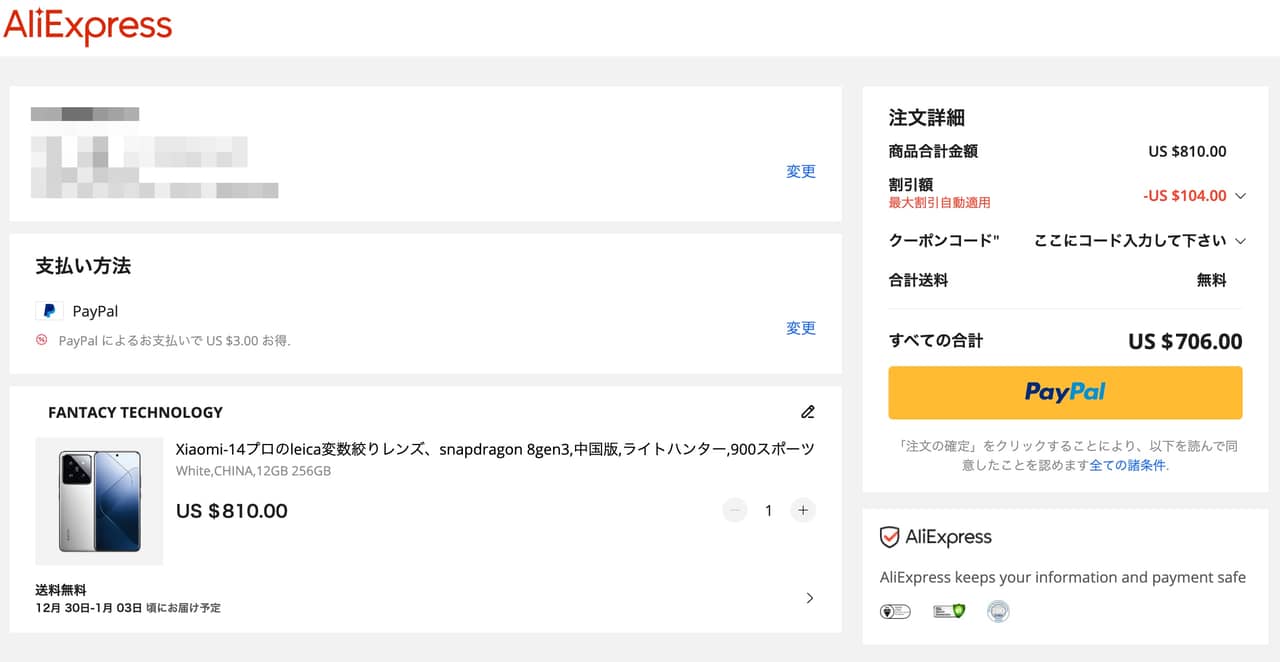Click the Xiaomi-14 product title text
1280x662 pixels.
pos(494,449)
